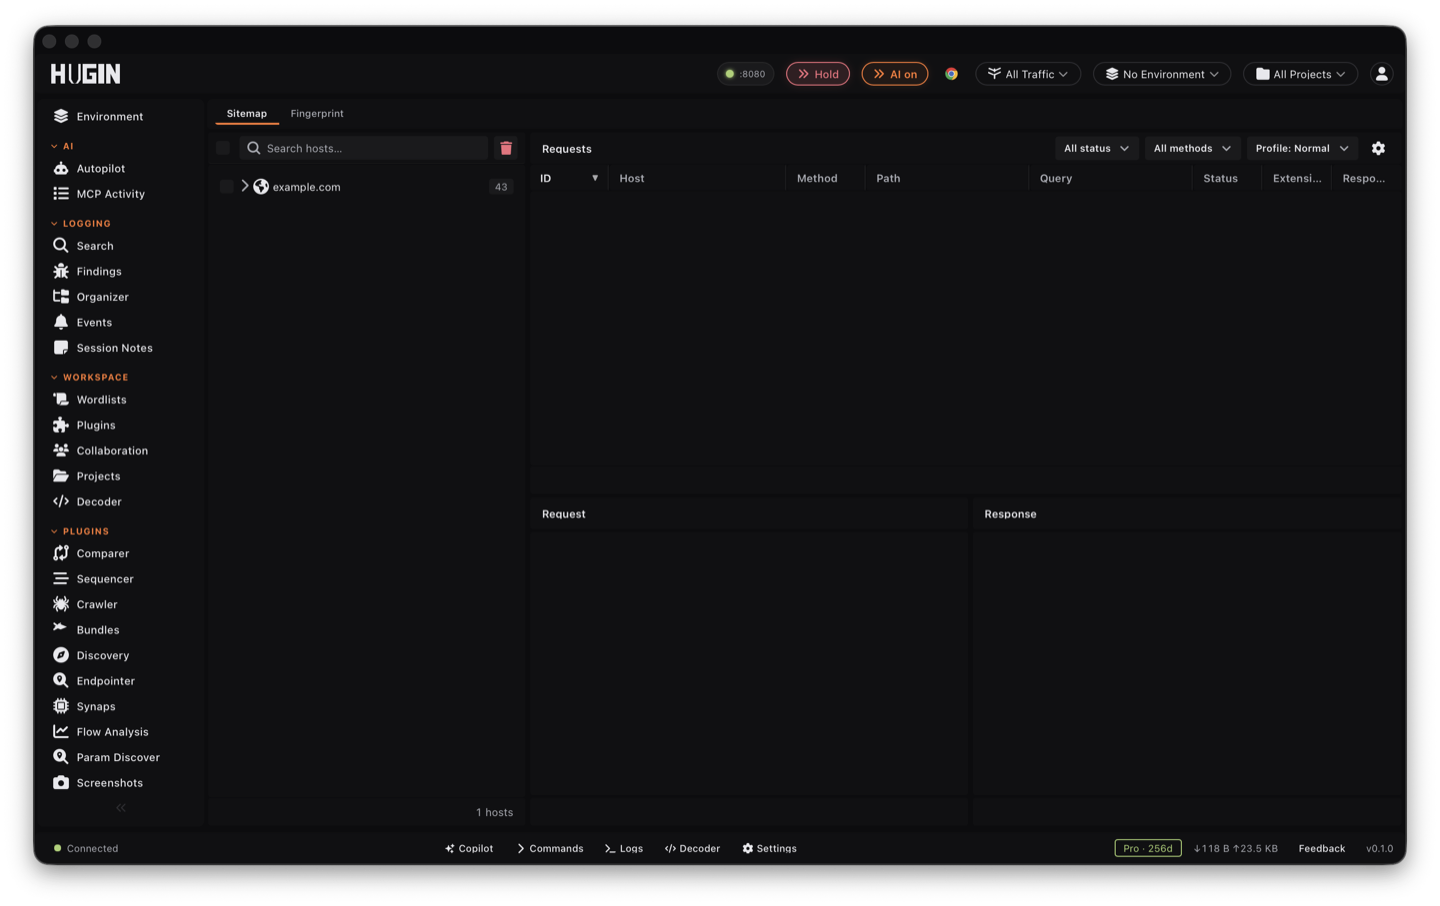Image resolution: width=1440 pixels, height=906 pixels.
Task: Open Decoder in bottom bar
Action: (692, 848)
